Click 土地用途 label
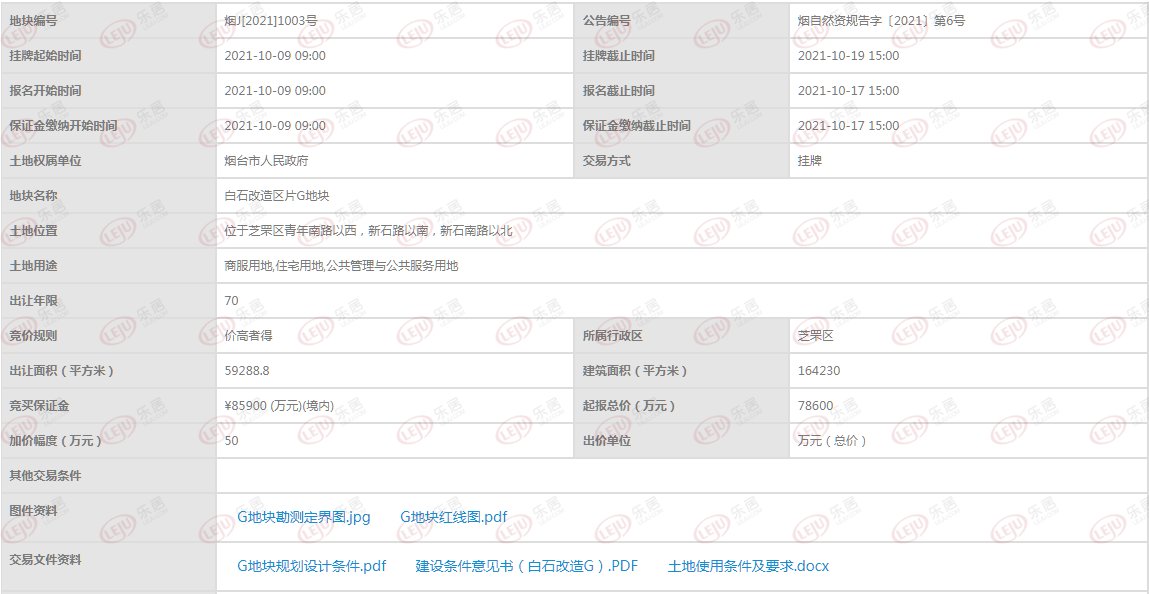The height and width of the screenshot is (594, 1149). pyautogui.click(x=33, y=266)
